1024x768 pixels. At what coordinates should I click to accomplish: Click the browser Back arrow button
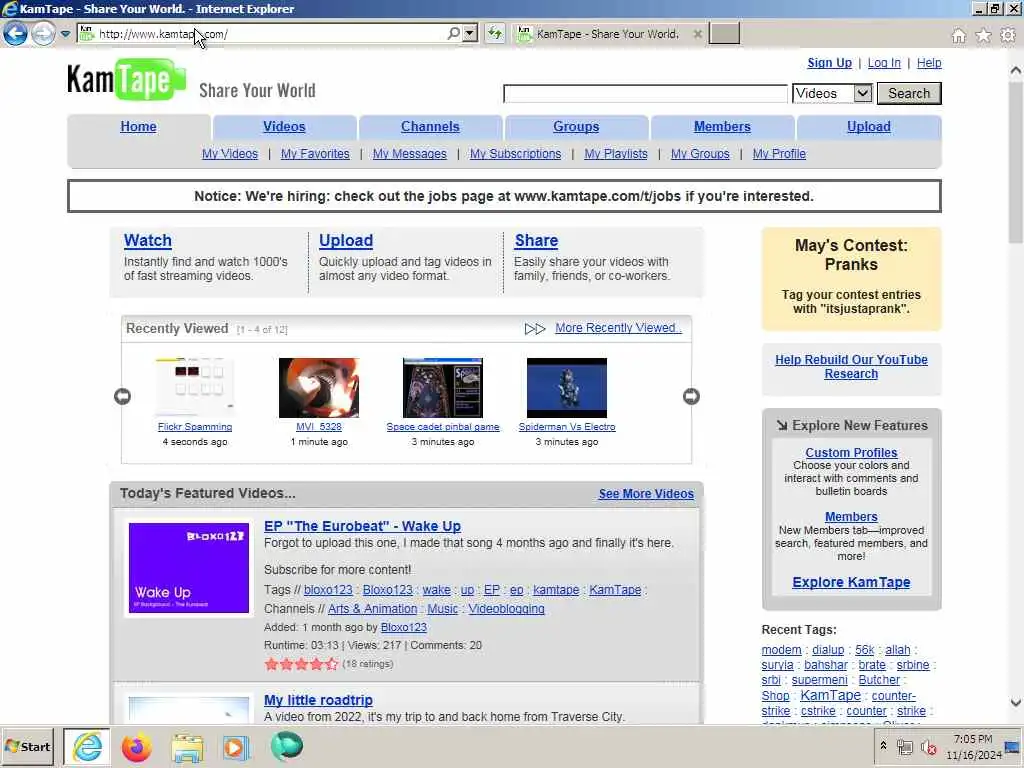tap(16, 33)
